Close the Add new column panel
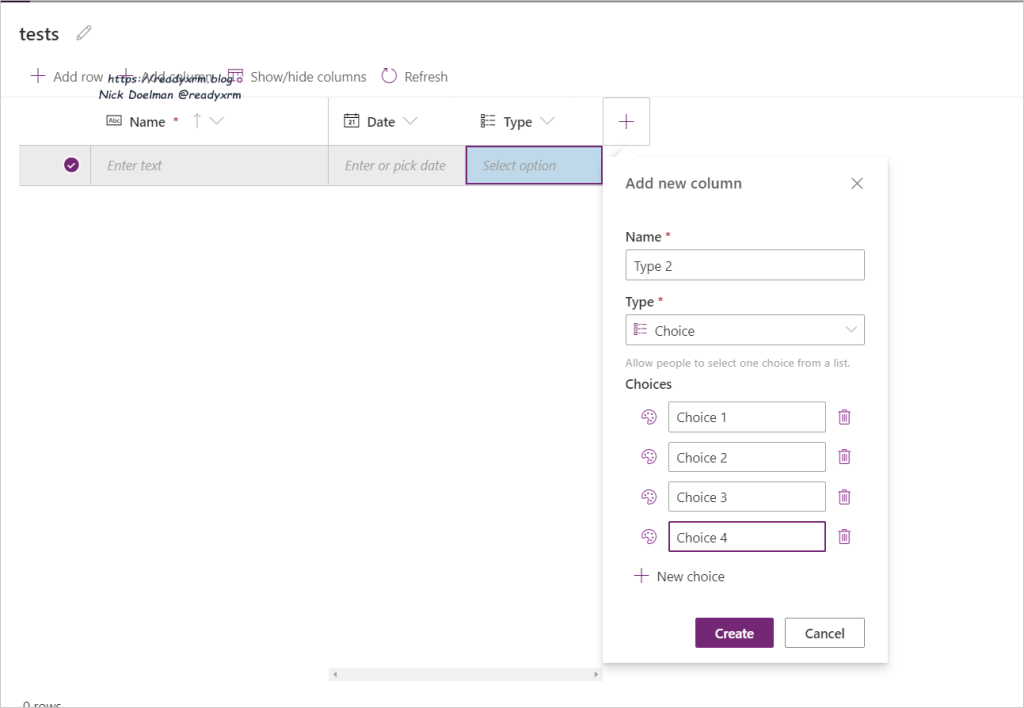Image resolution: width=1024 pixels, height=708 pixels. 856,184
